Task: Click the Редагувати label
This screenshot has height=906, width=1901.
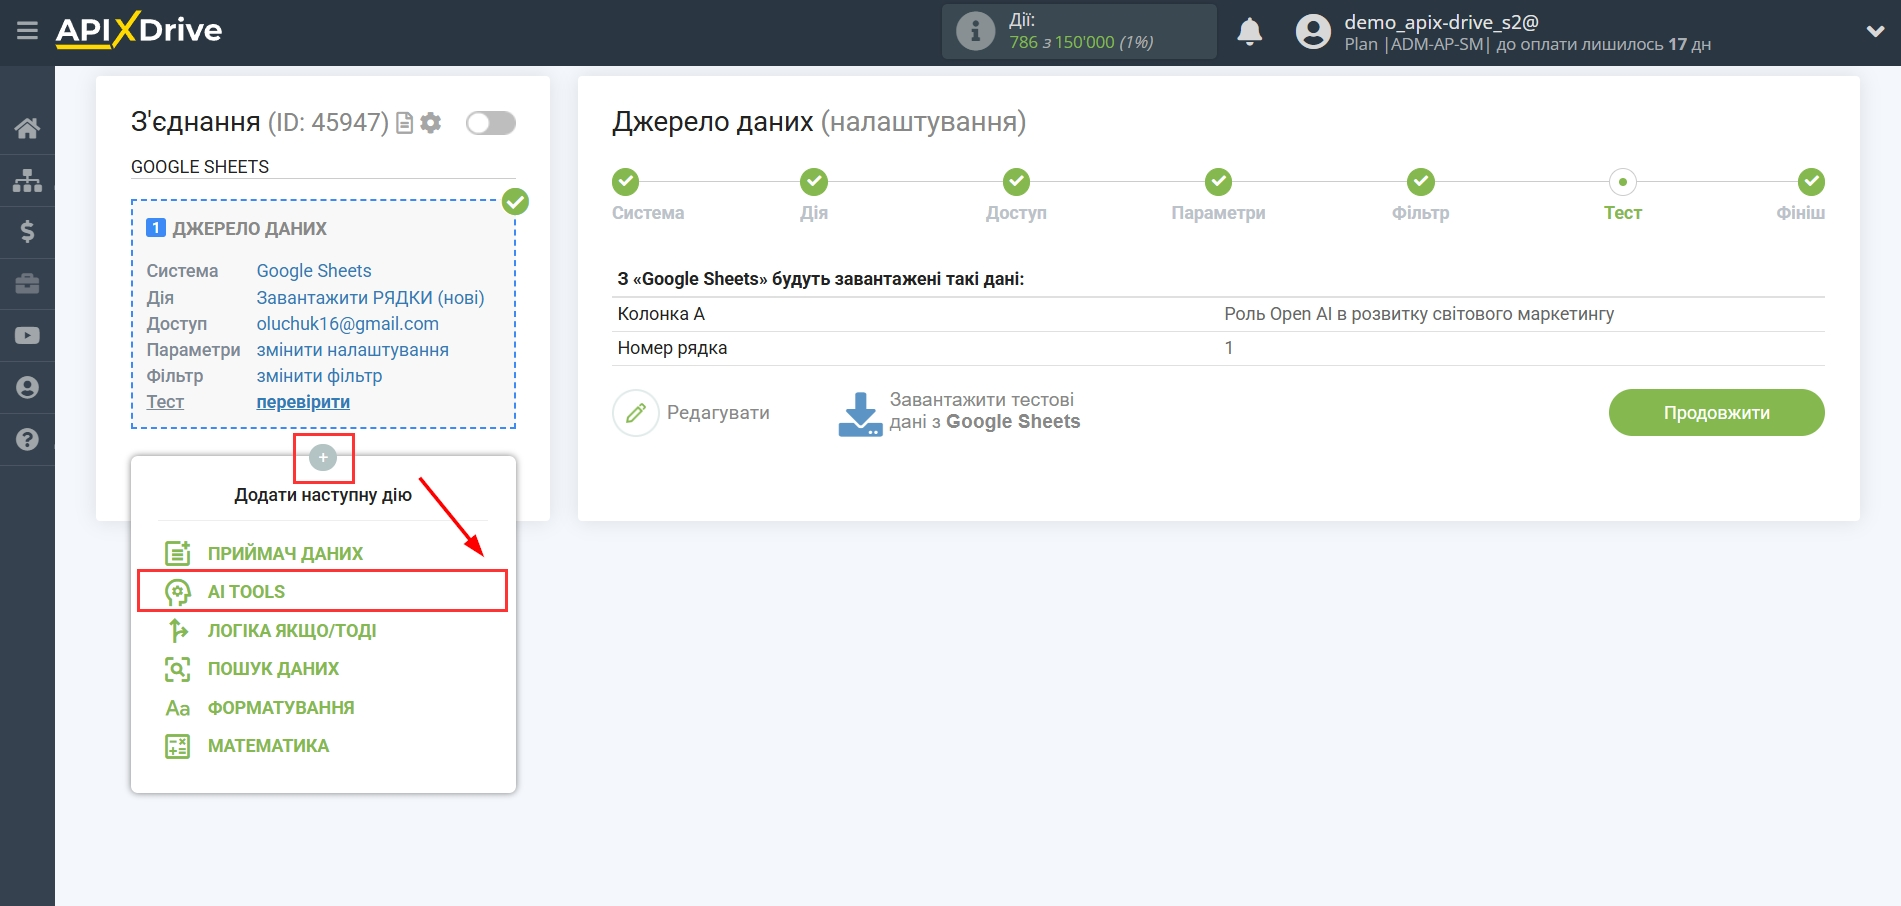Action: [718, 413]
